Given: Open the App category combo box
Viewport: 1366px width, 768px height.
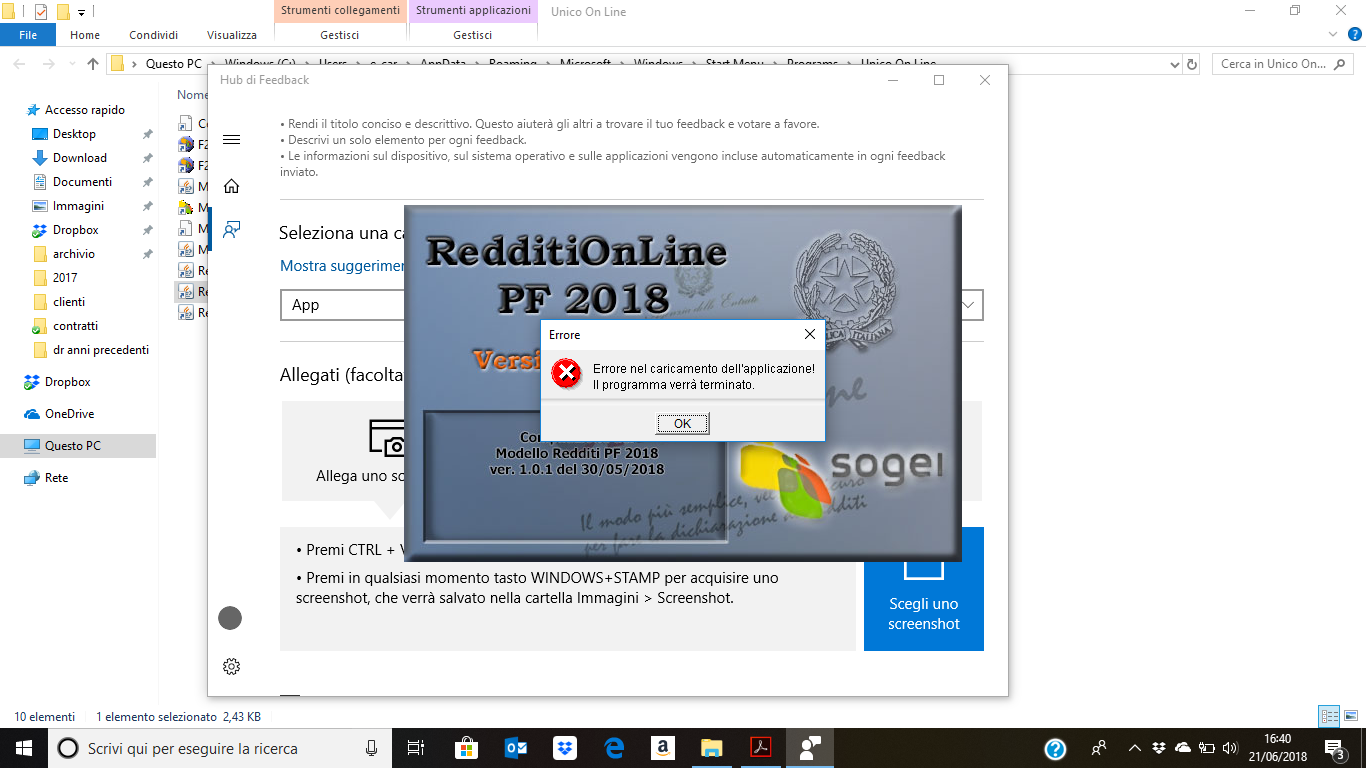Looking at the screenshot, I should click(632, 305).
